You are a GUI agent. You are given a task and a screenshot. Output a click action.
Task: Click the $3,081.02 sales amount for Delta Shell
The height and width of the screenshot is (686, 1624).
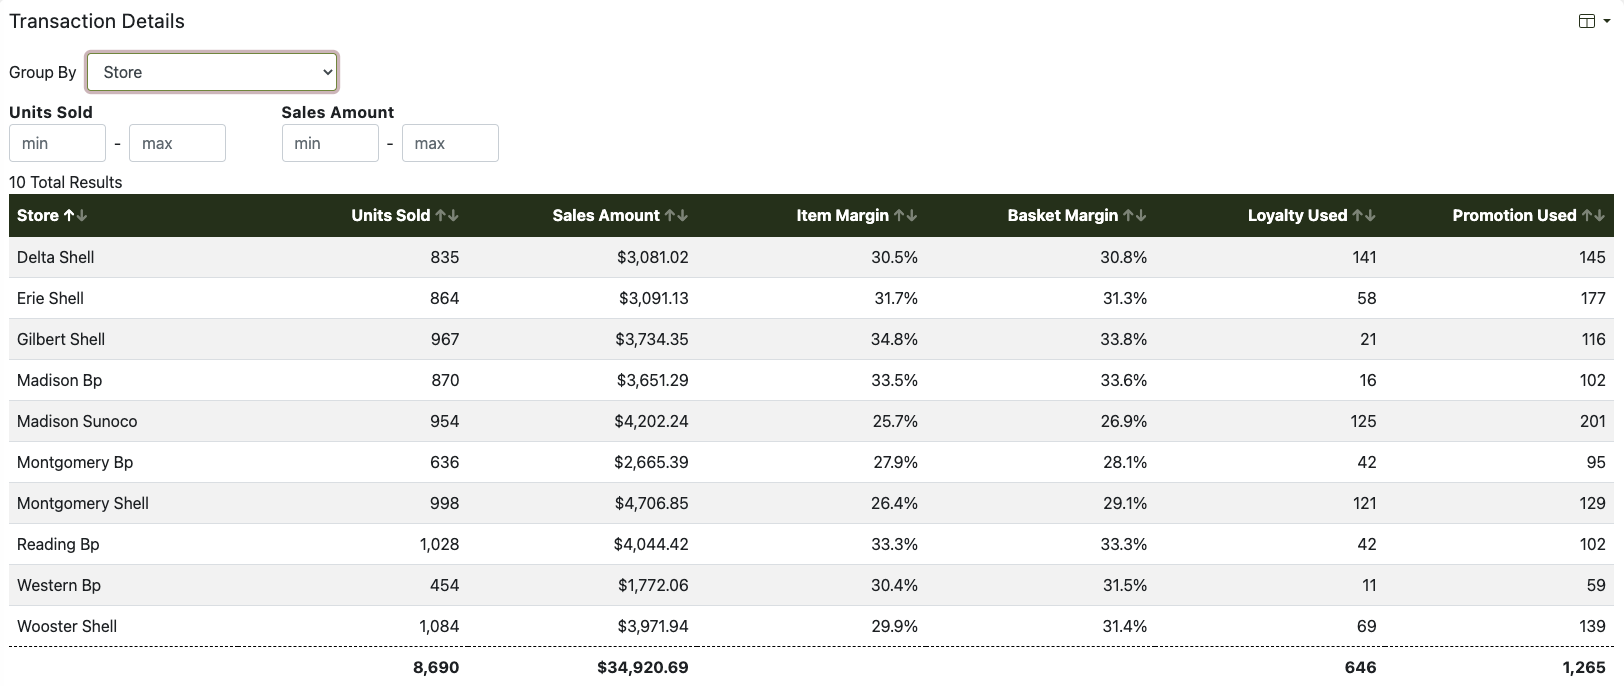(x=653, y=257)
